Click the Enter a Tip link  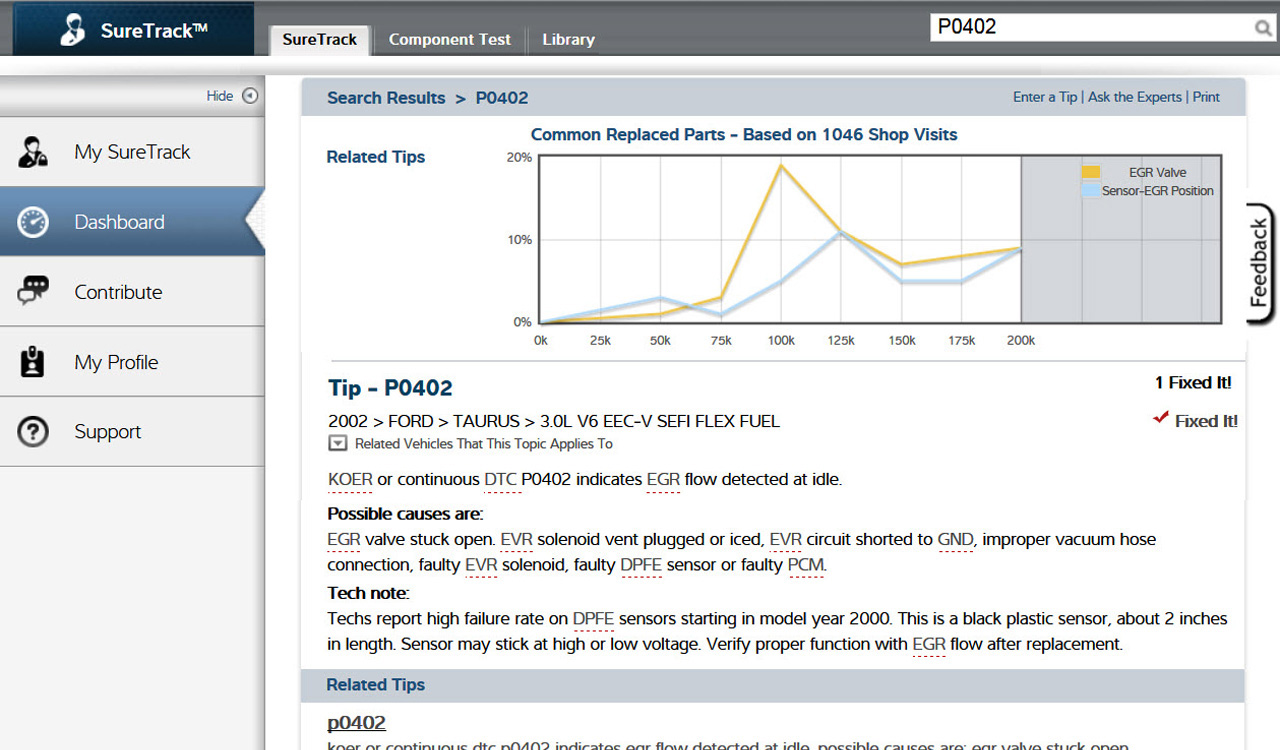pos(1045,97)
